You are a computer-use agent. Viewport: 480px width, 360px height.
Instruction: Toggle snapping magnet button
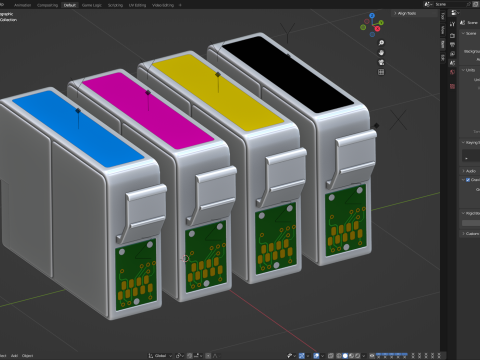pyautogui.click(x=190, y=356)
